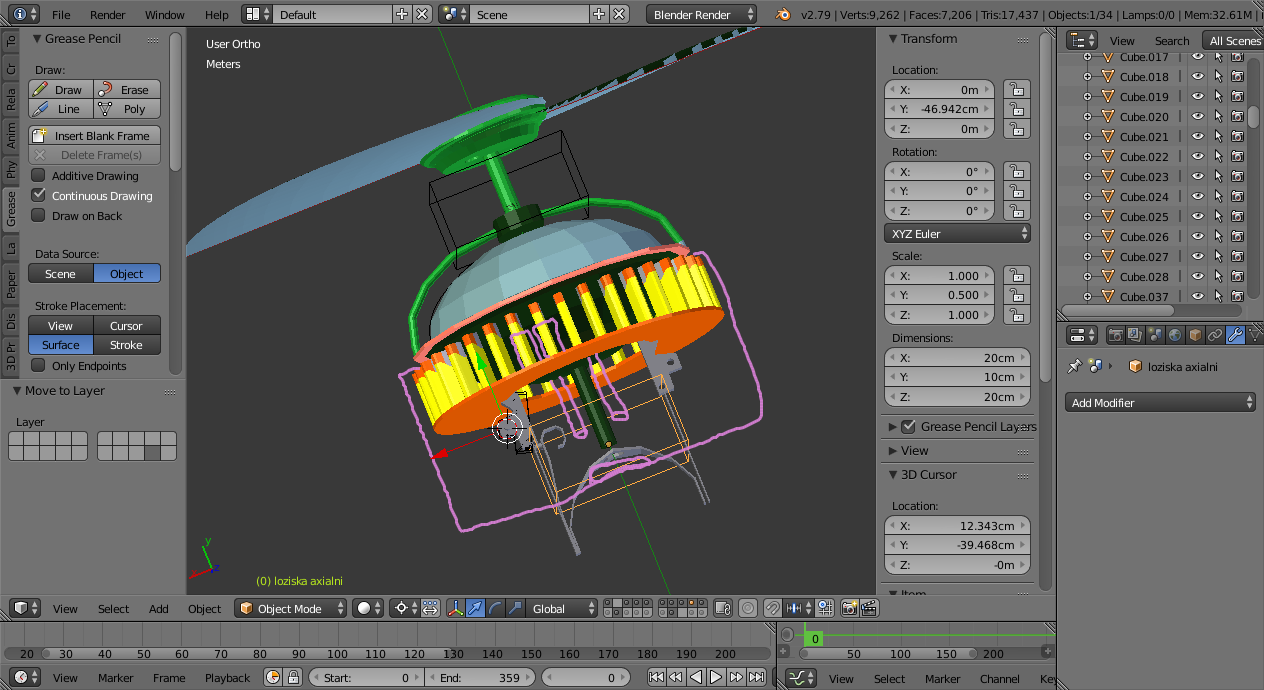The image size is (1264, 690).
Task: Enable Additive Drawing checkbox
Action: [x=39, y=176]
